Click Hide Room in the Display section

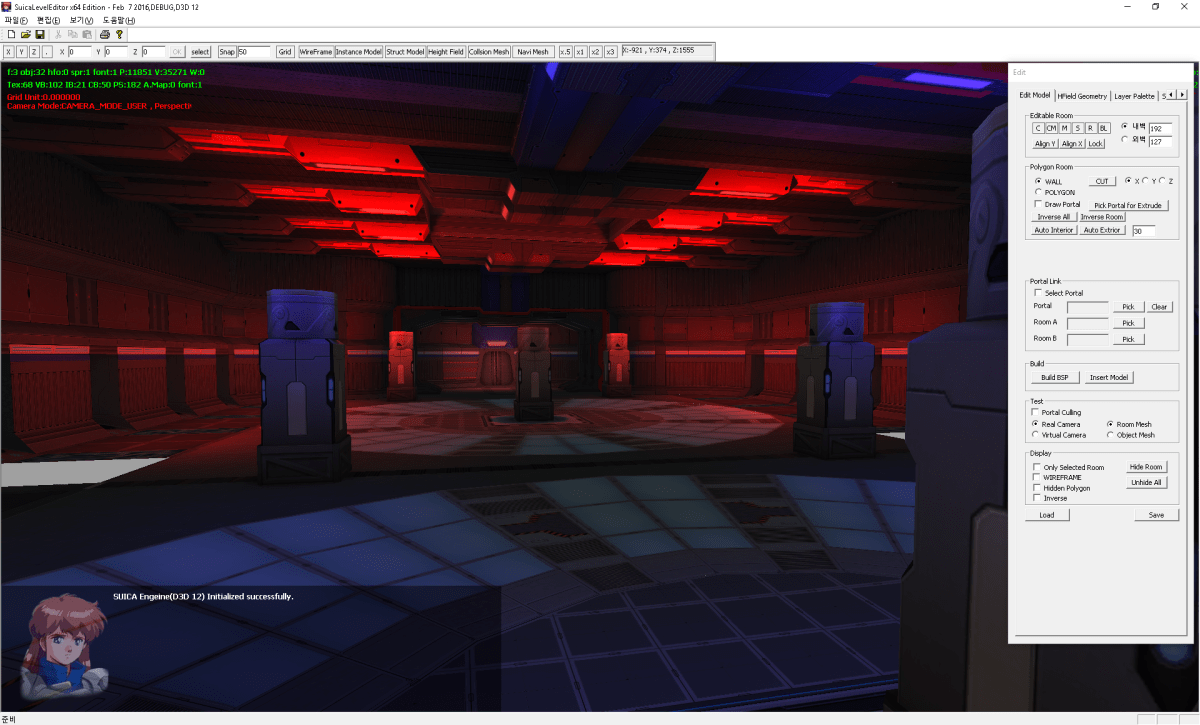tap(1146, 466)
